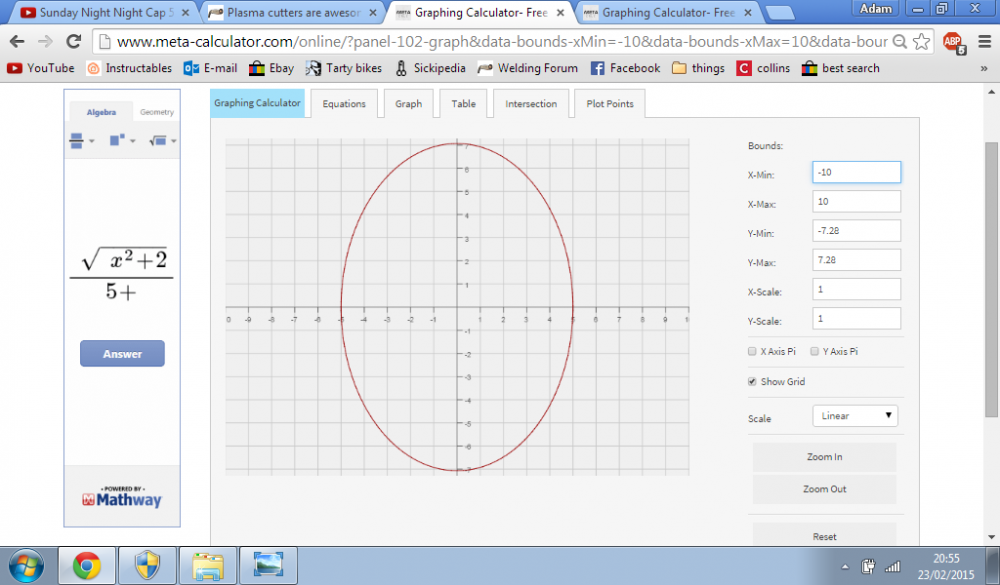
Task: Enable the Y Axis Pi checkbox
Action: click(814, 352)
